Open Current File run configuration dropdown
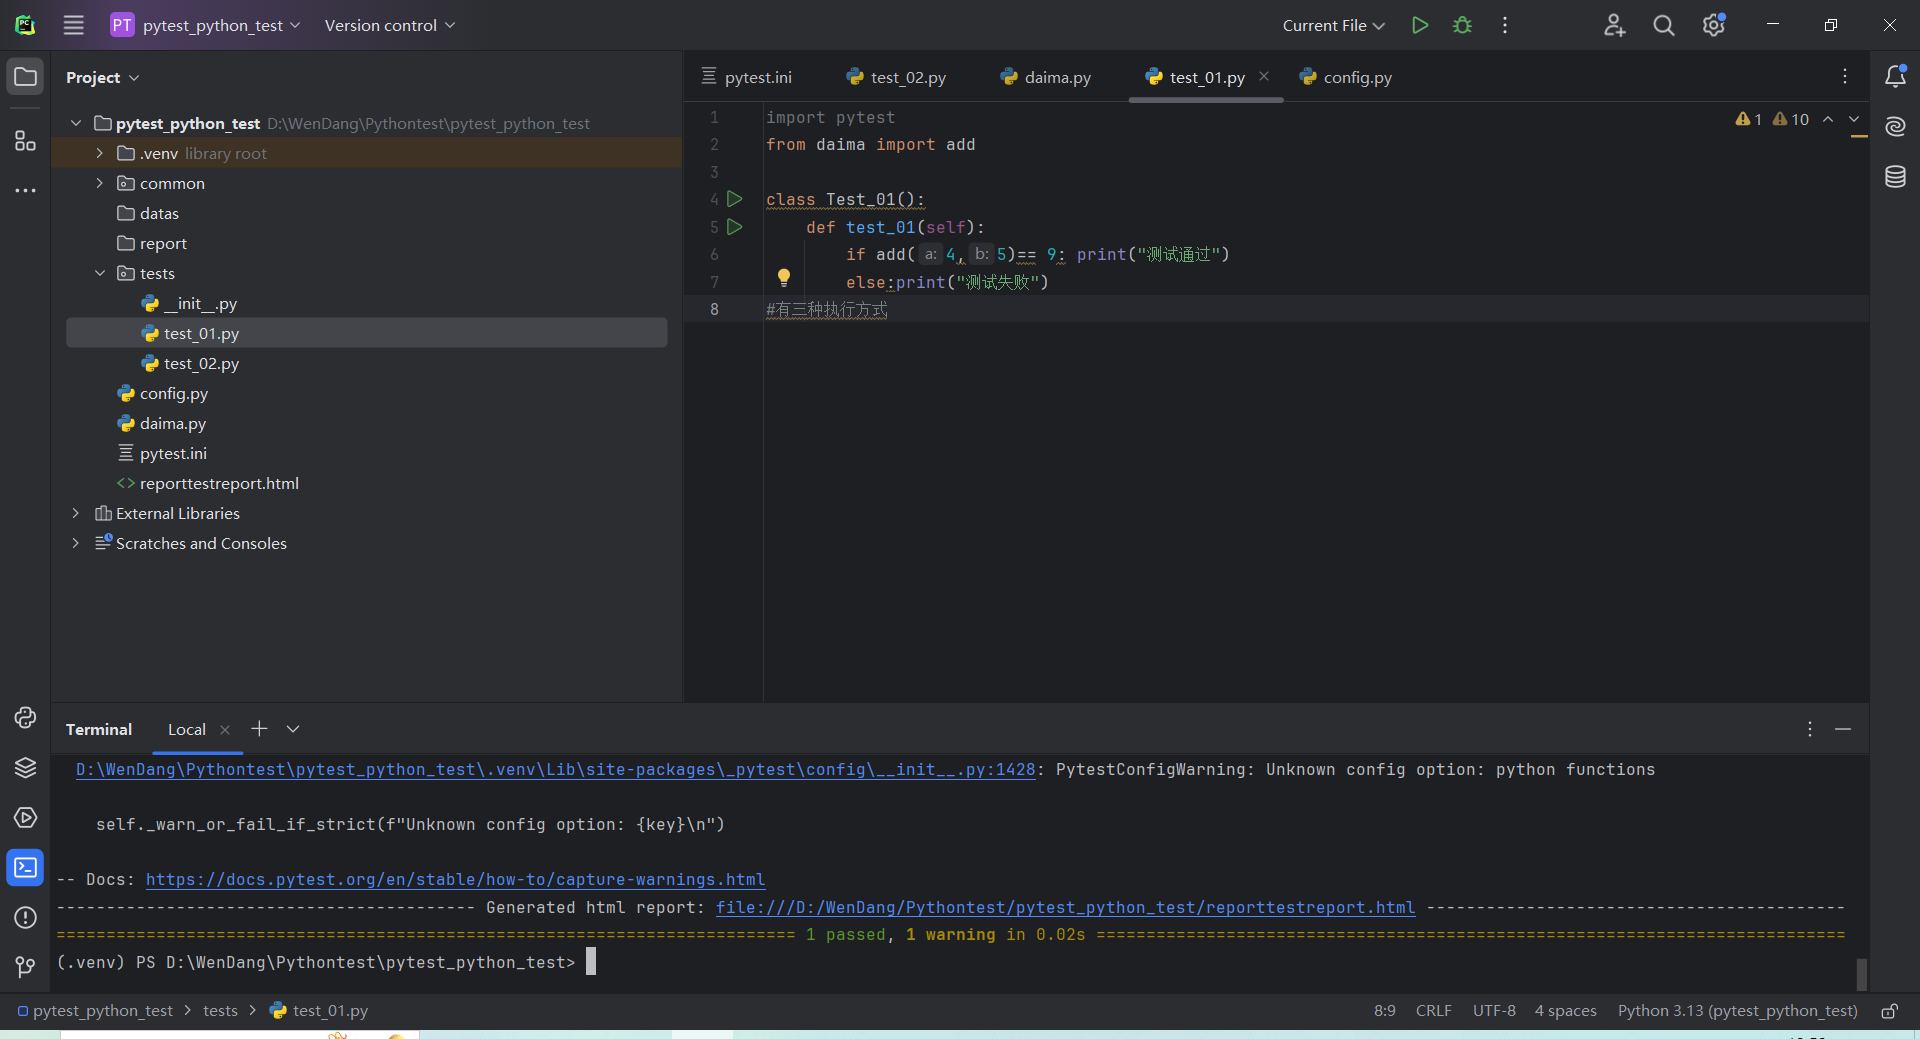The height and width of the screenshot is (1039, 1920). coord(1334,25)
